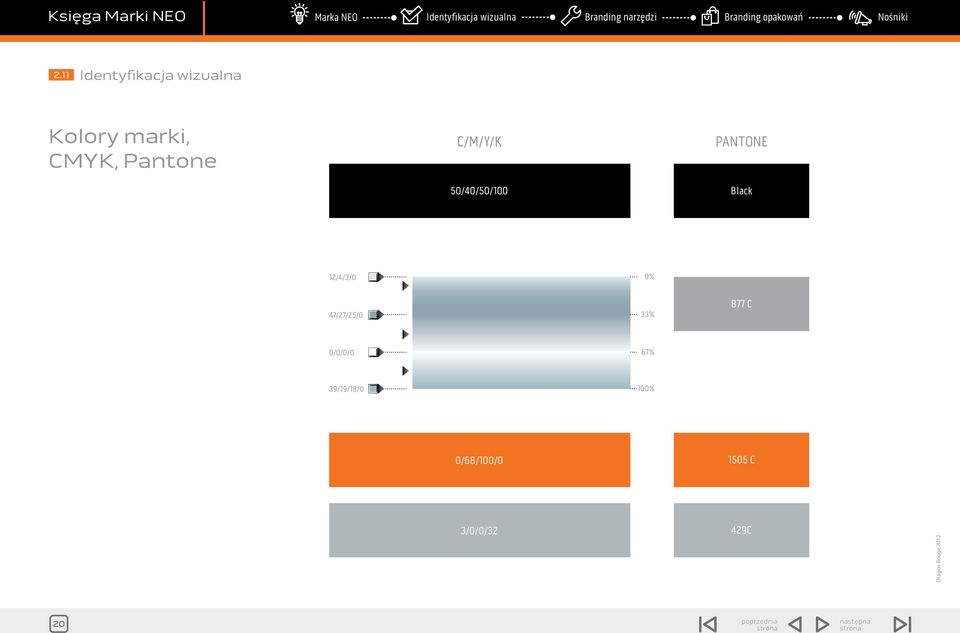Screen dimensions: 960x633
Task: Click the 33% gradient position label
Action: click(x=647, y=314)
